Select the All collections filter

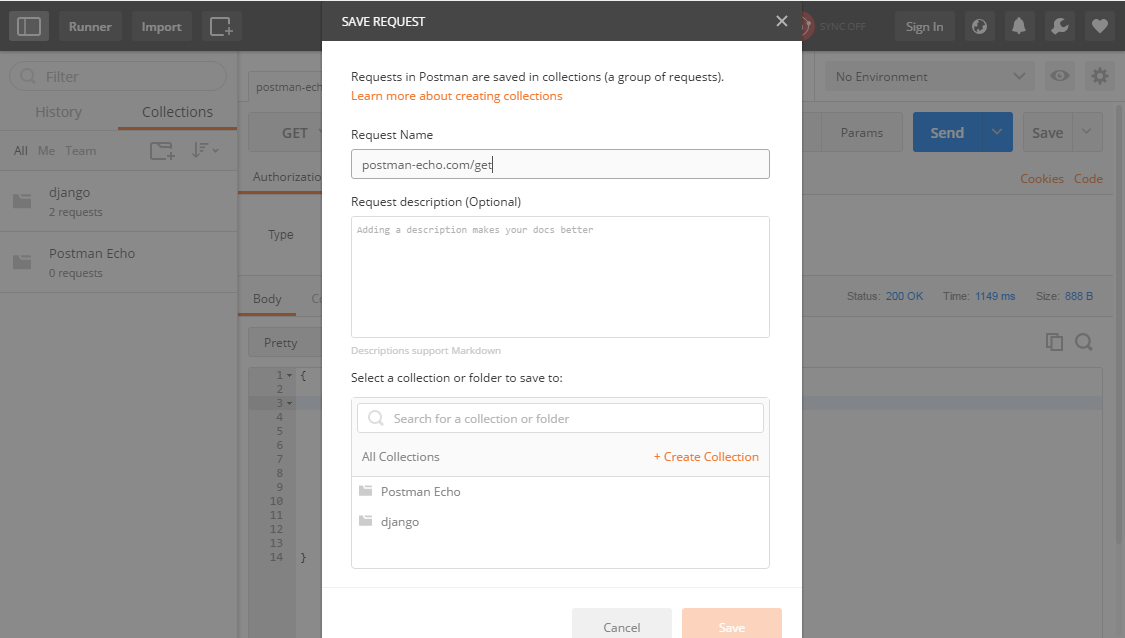pyautogui.click(x=21, y=151)
